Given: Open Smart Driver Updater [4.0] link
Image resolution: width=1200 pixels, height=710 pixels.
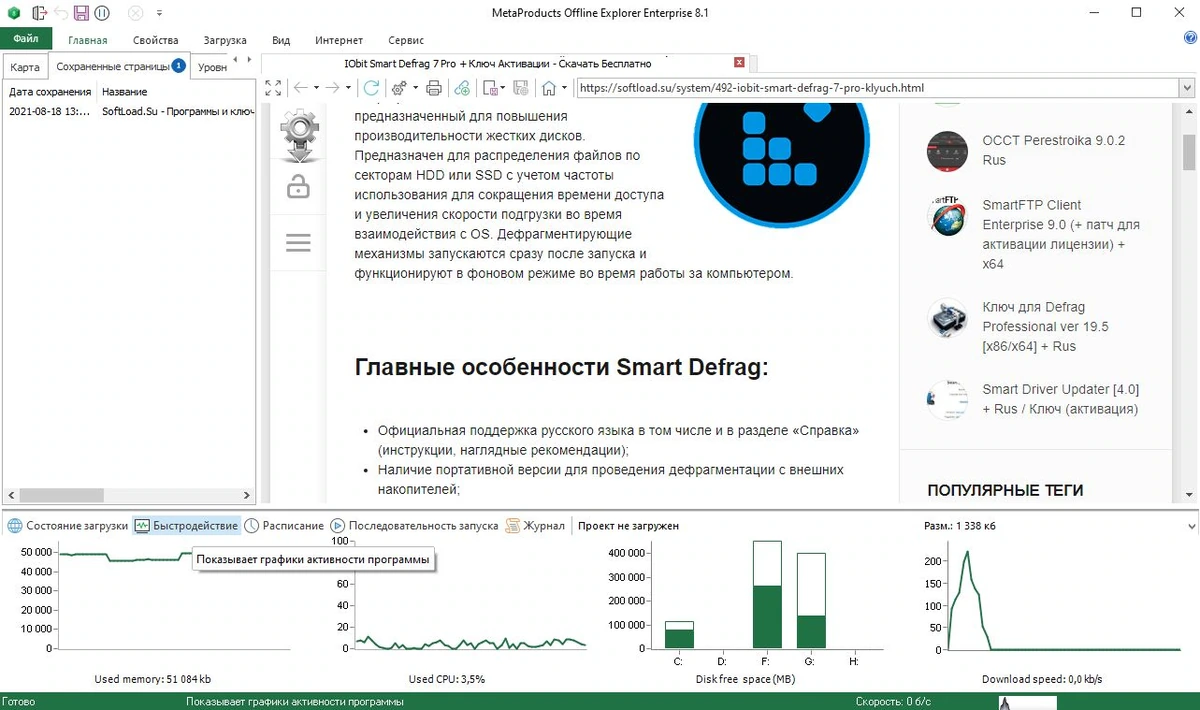Looking at the screenshot, I should [1060, 399].
